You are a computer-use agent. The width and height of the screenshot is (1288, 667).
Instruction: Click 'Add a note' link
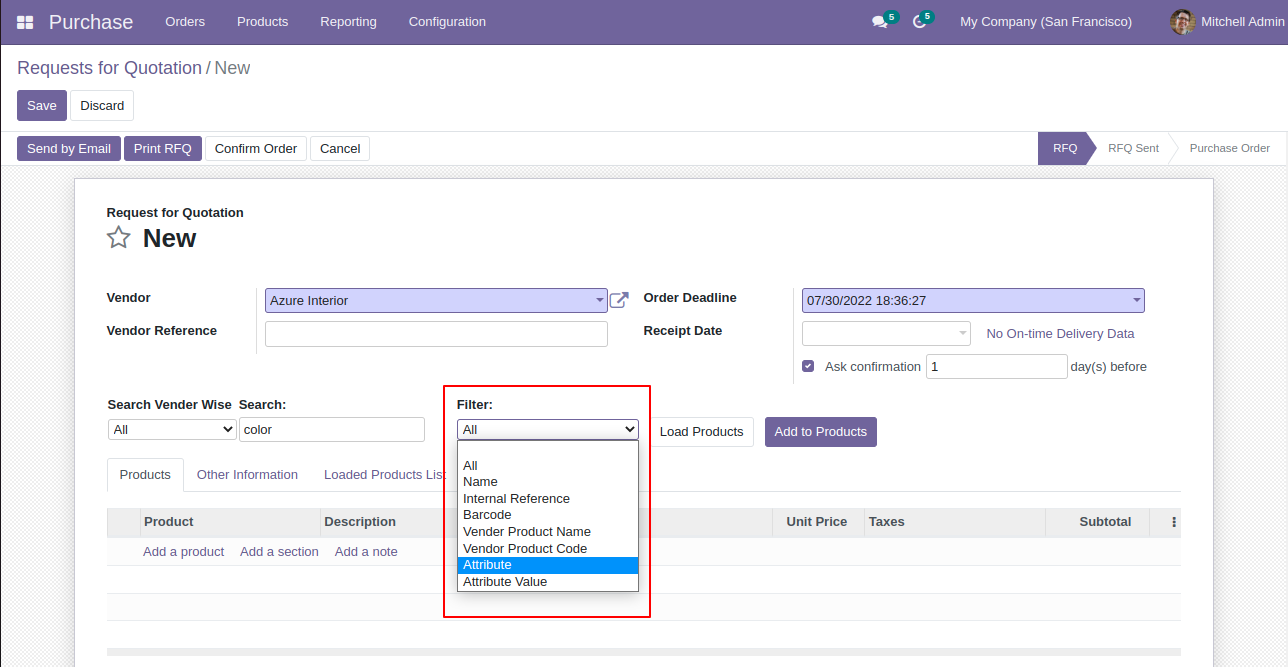coord(366,552)
